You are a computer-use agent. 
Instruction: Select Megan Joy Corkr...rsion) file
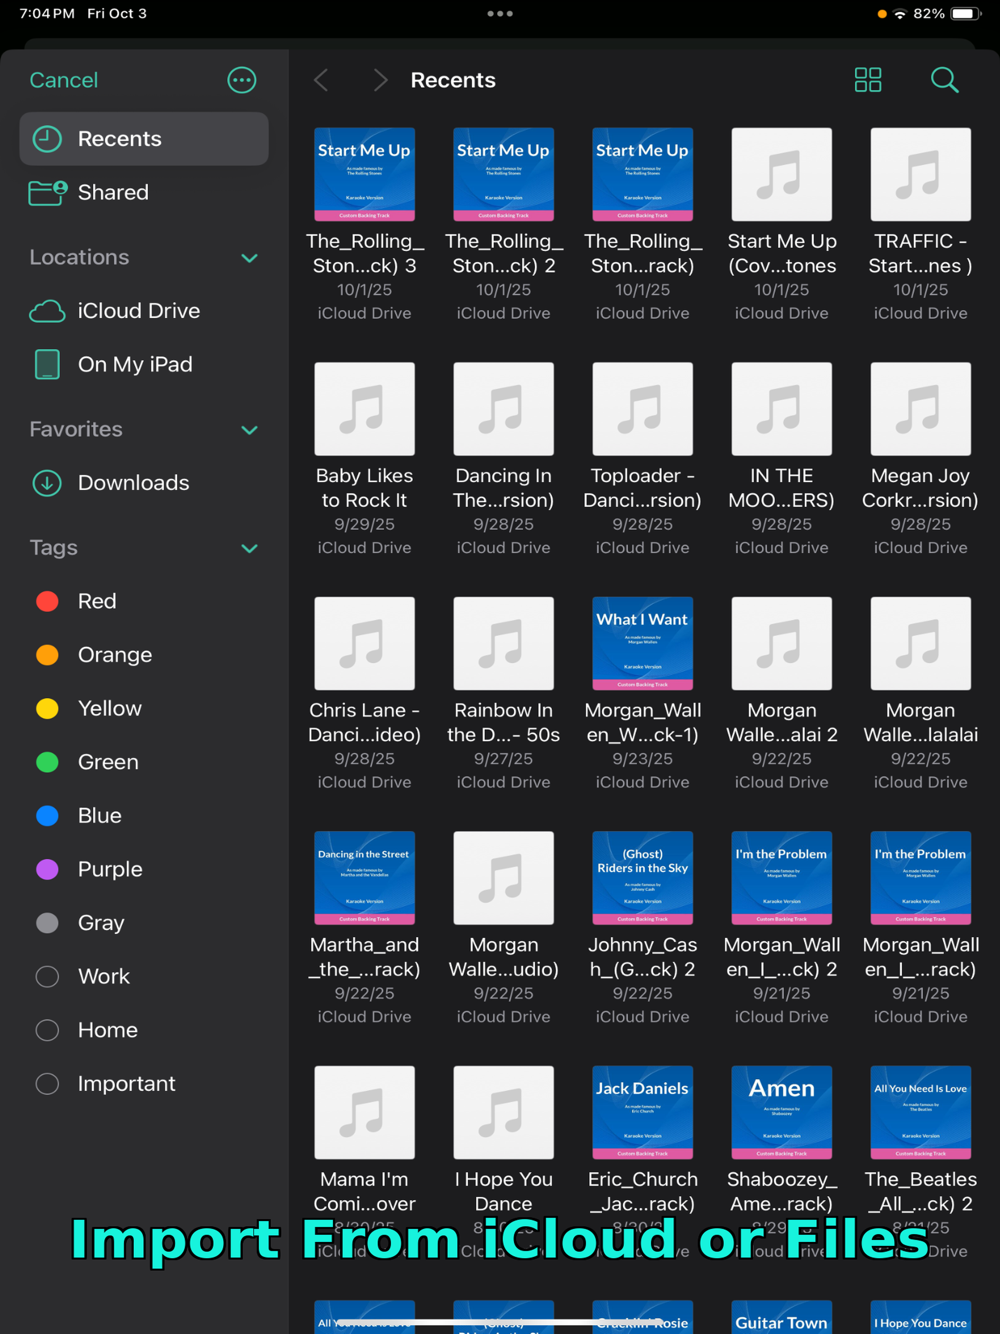(920, 460)
